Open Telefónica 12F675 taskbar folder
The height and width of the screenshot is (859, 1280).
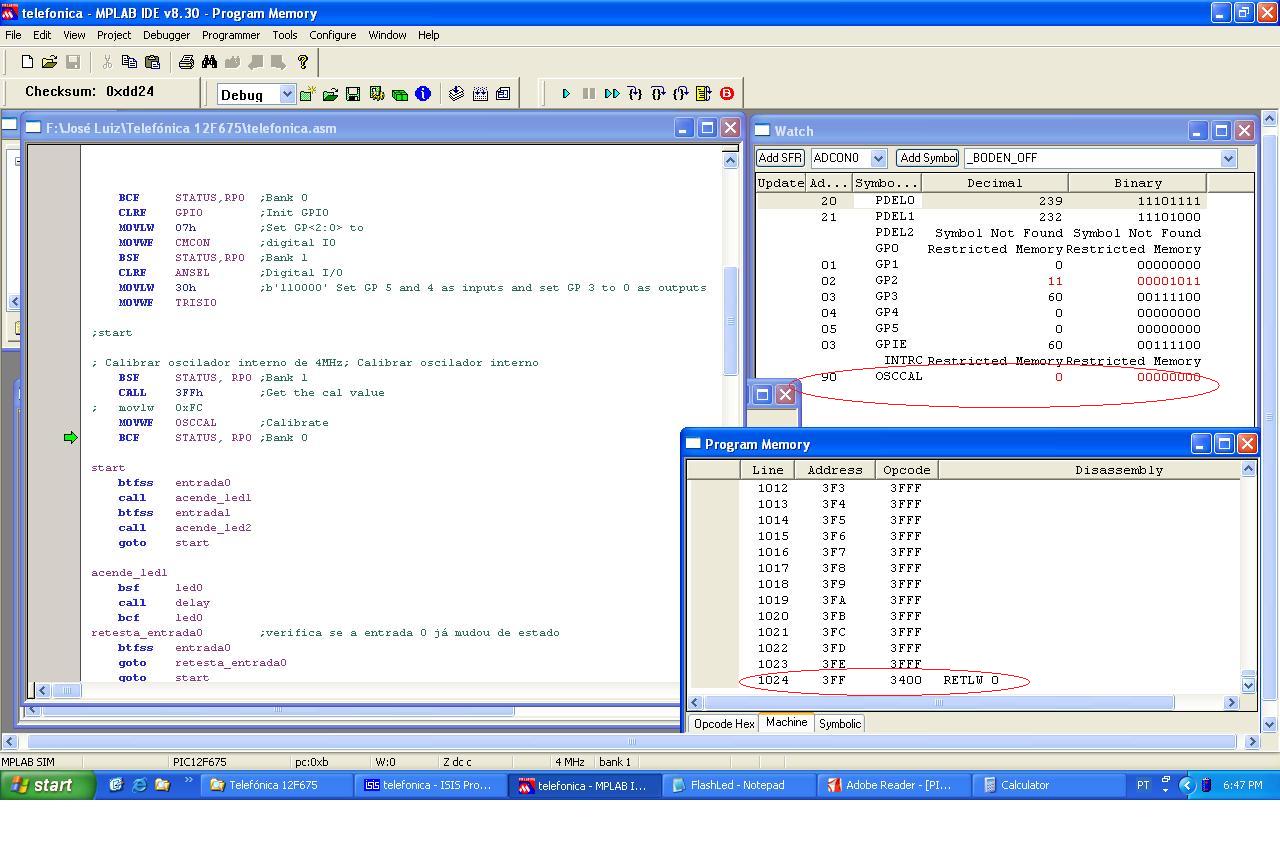click(277, 785)
